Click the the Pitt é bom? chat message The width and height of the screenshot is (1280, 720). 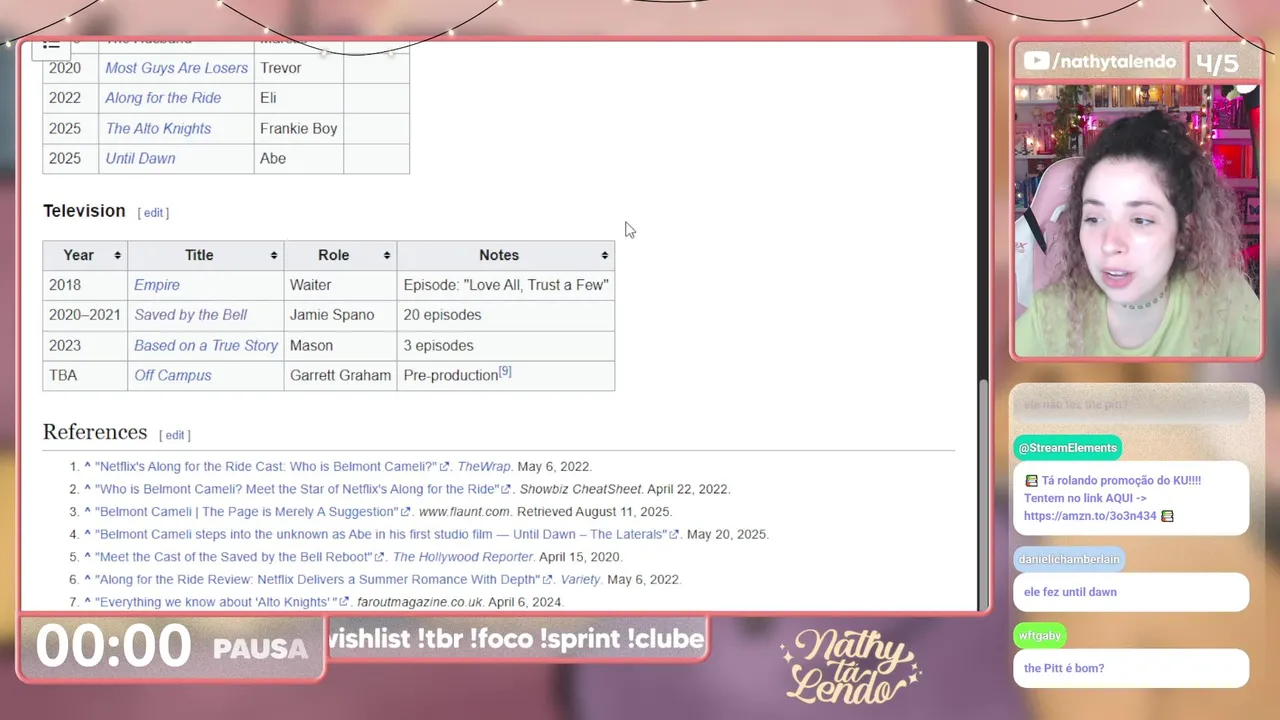[1130, 668]
